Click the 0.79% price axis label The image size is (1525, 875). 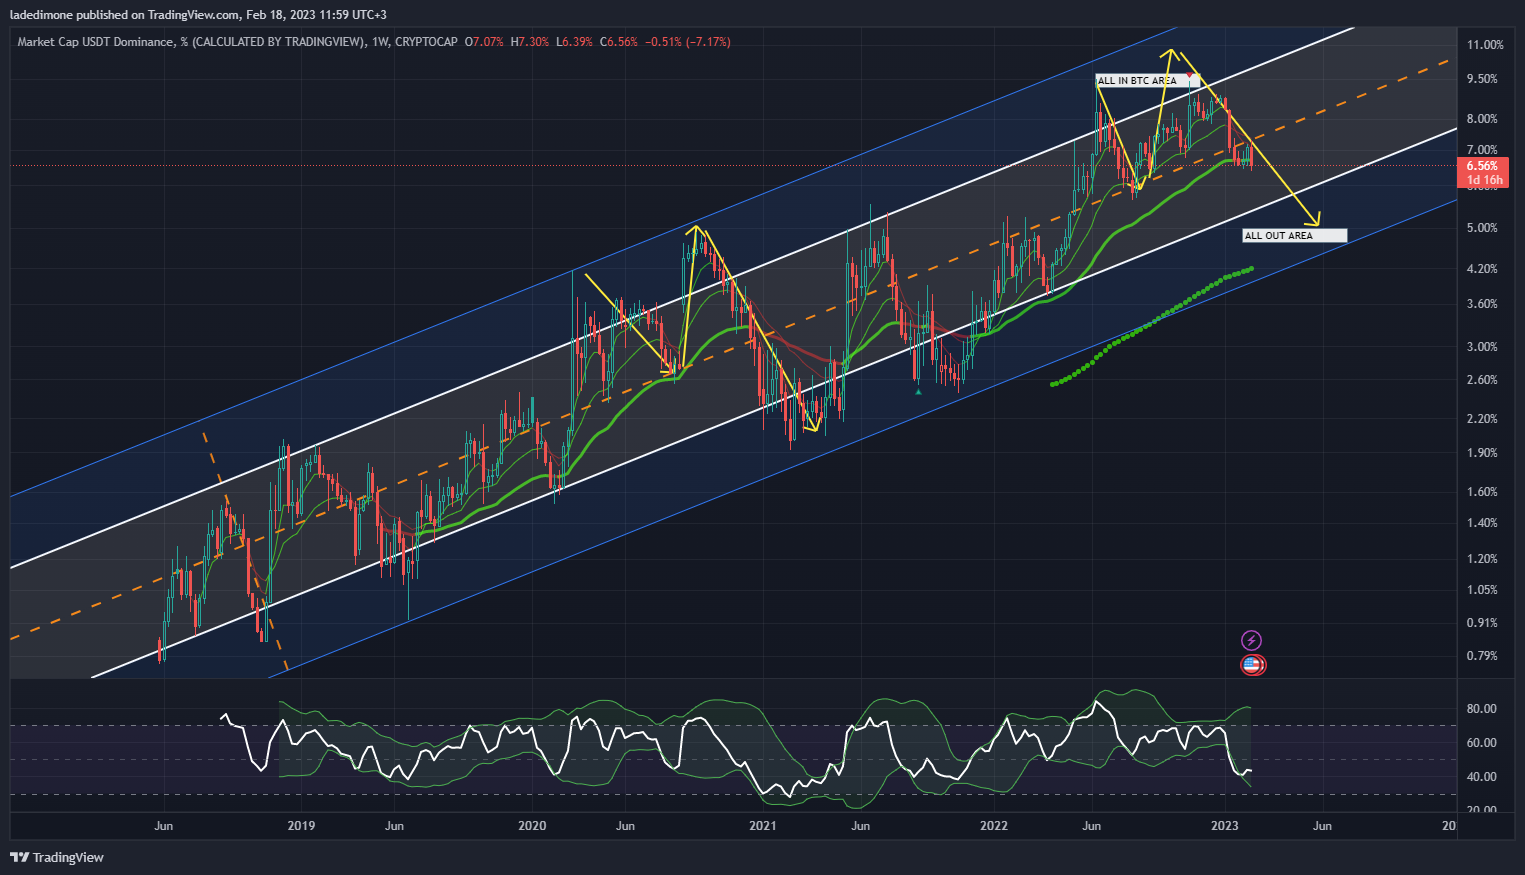pyautogui.click(x=1482, y=656)
